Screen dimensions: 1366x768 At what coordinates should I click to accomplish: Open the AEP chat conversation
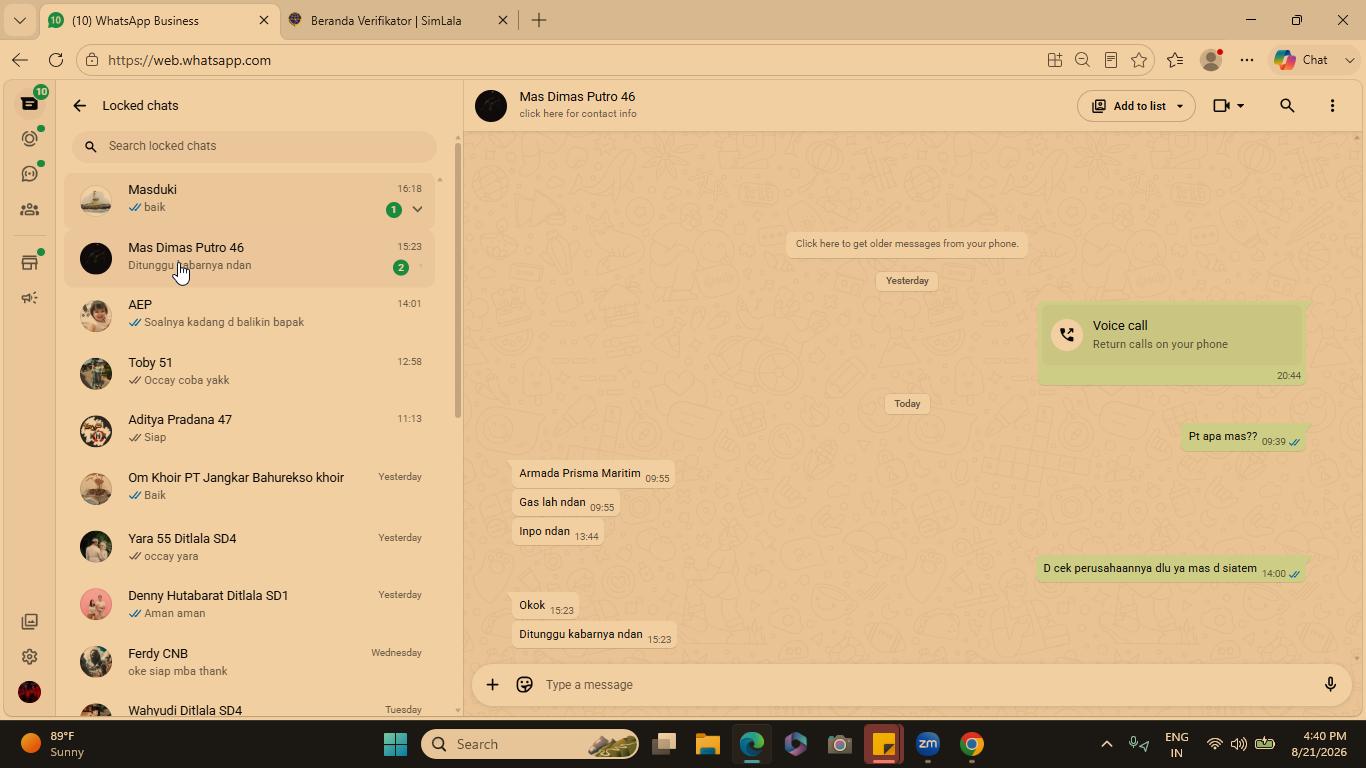coord(250,315)
